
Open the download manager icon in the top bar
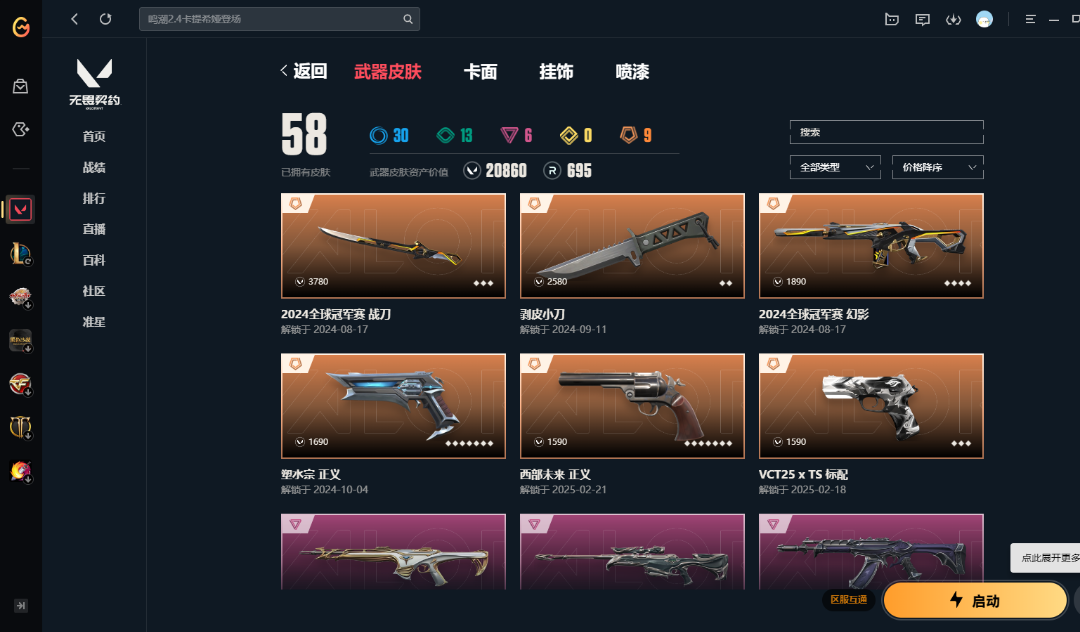pos(953,19)
